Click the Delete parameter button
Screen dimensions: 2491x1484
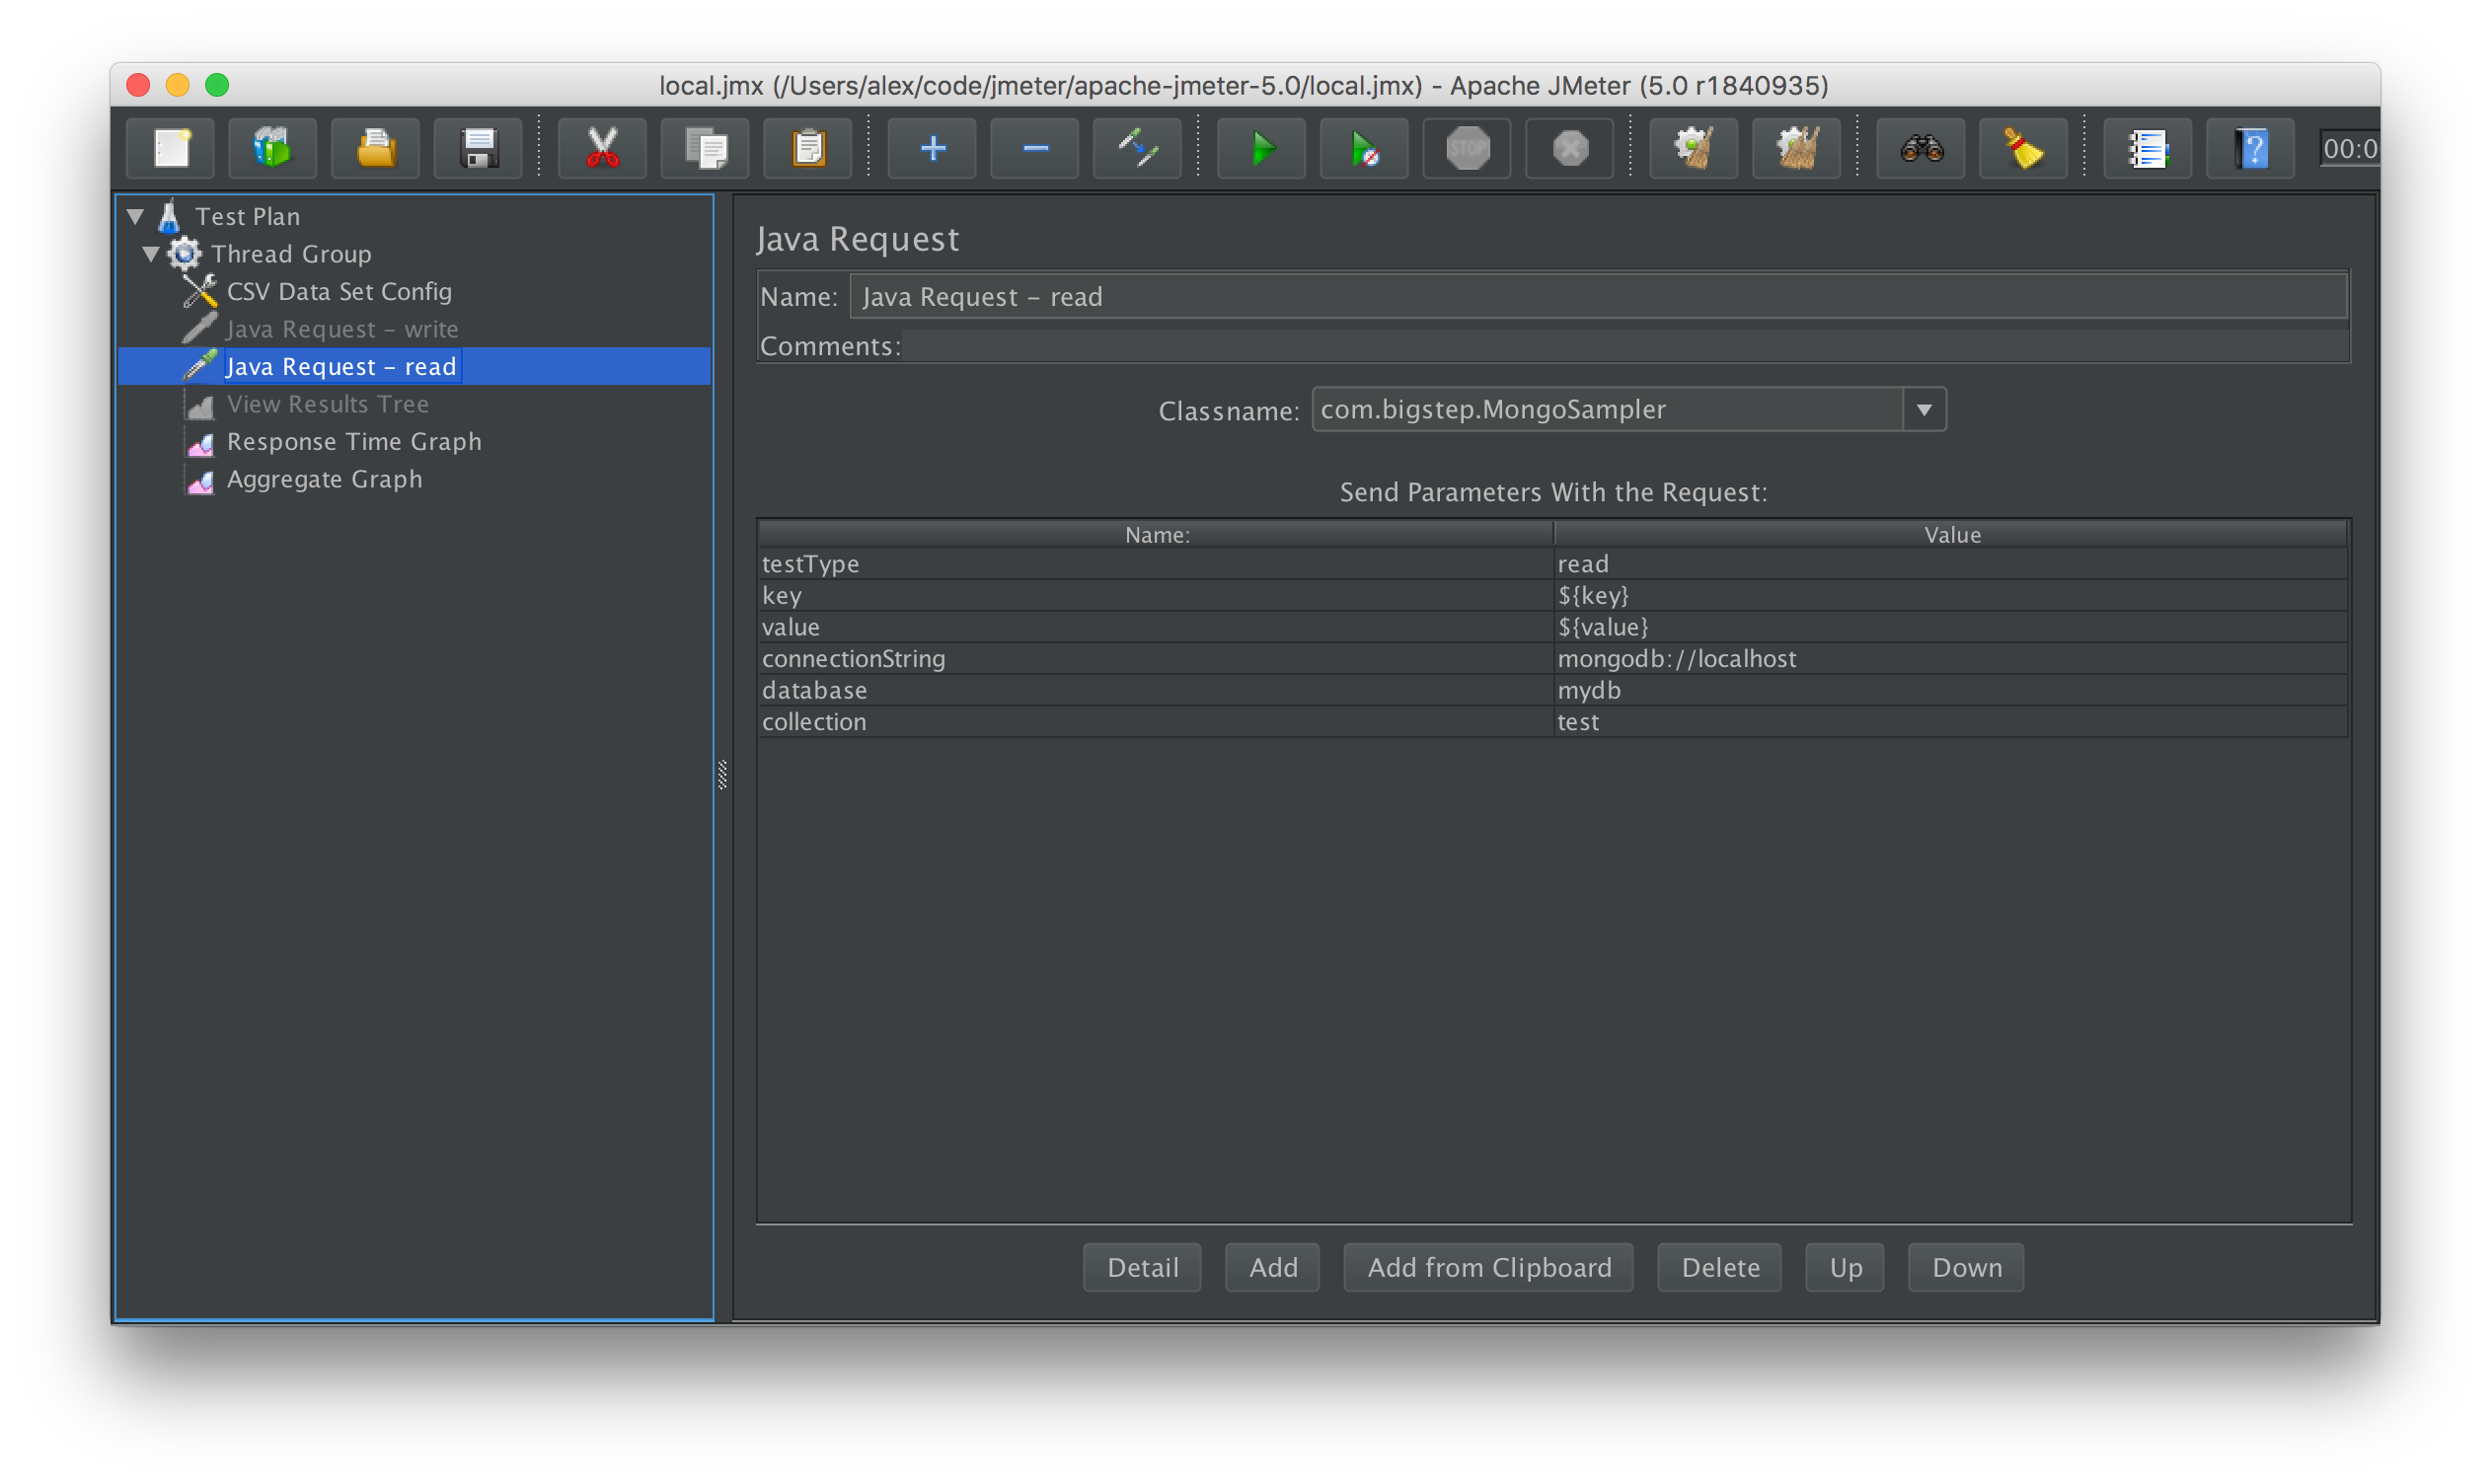1719,1267
